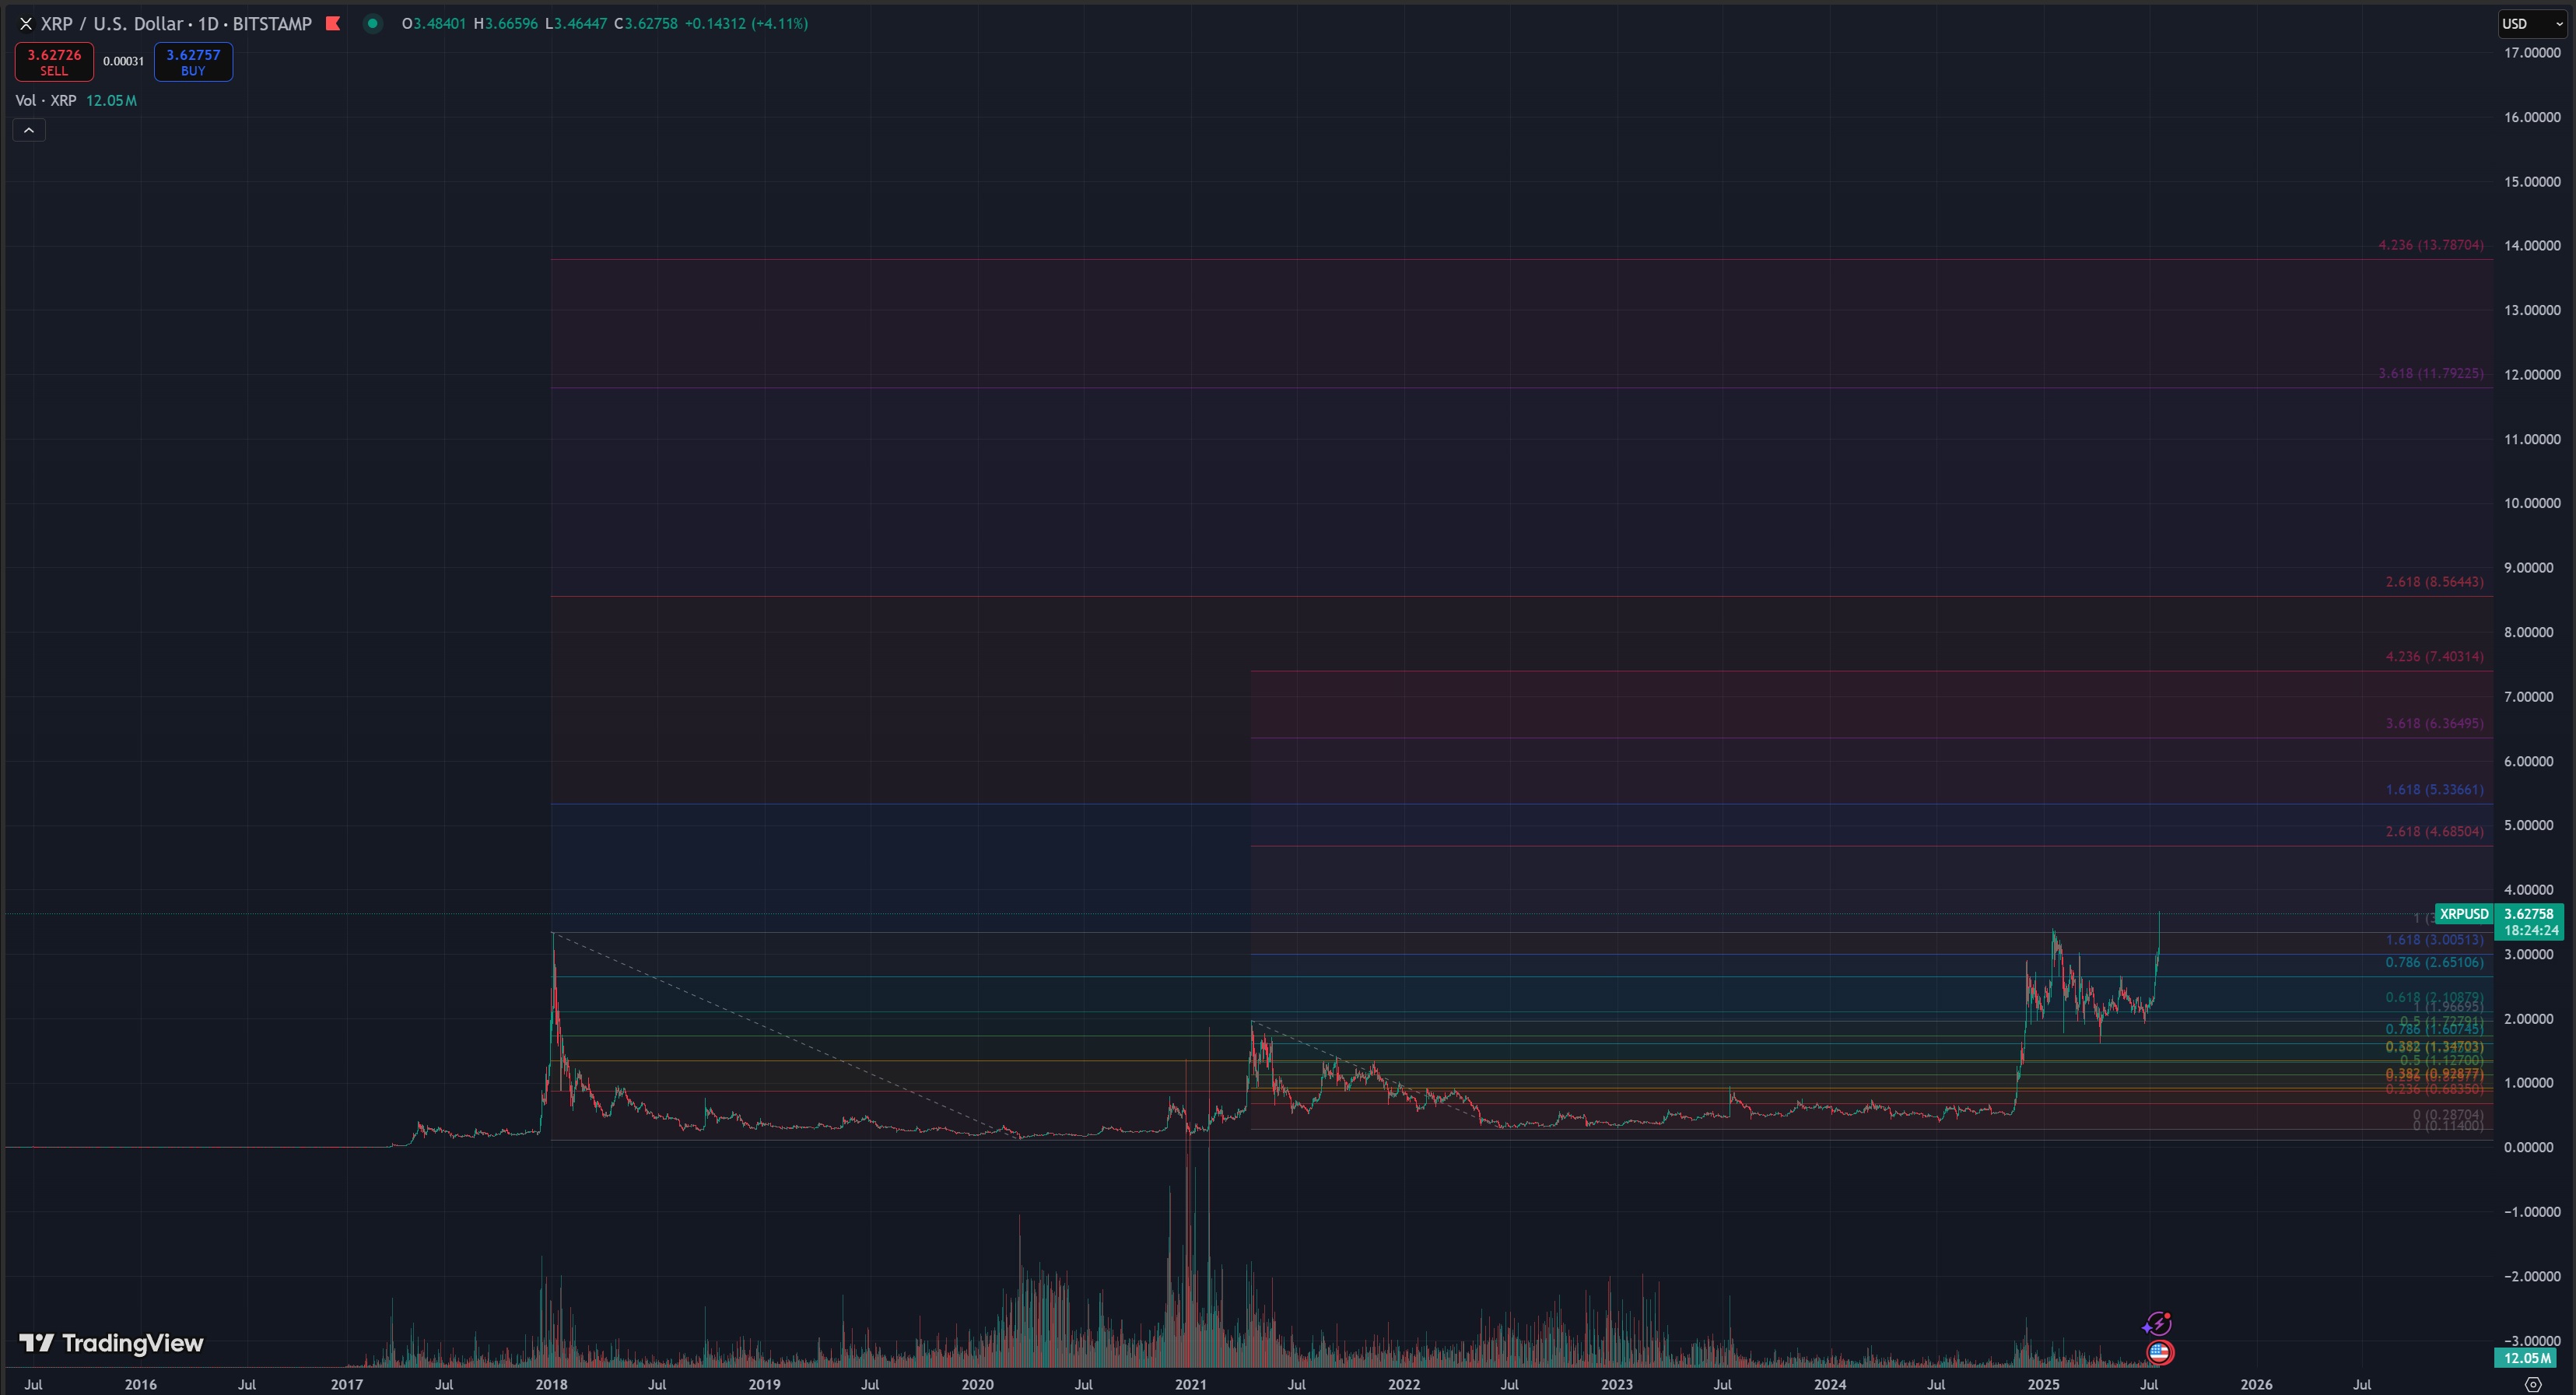This screenshot has height=1395, width=2576.
Task: Click the 4.236 (7.40314) Fibonacci level label
Action: pos(2434,657)
